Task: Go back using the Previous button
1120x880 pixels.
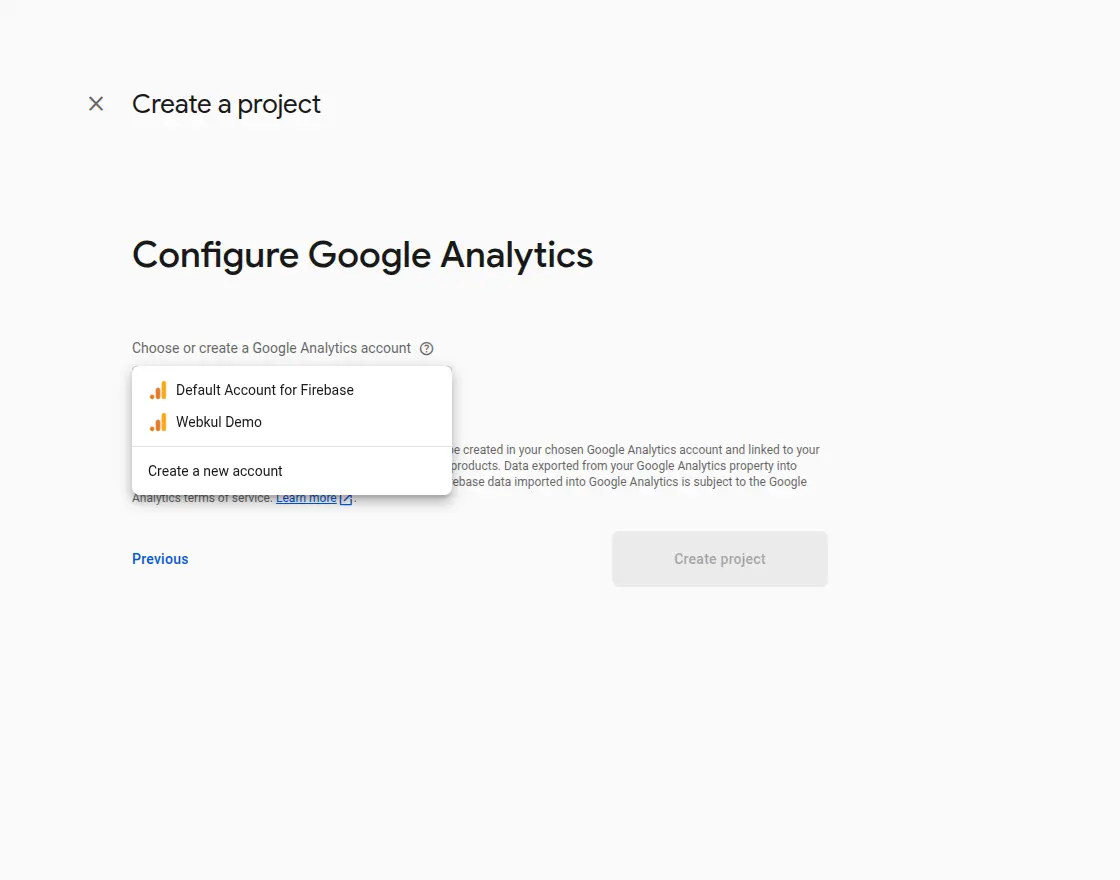Action: pos(160,559)
